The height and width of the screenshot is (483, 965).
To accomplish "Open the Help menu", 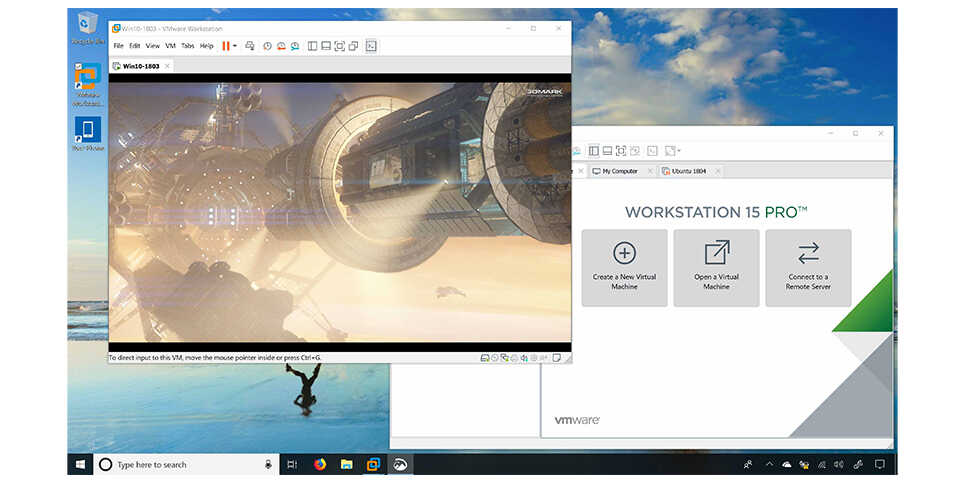I will (206, 46).
